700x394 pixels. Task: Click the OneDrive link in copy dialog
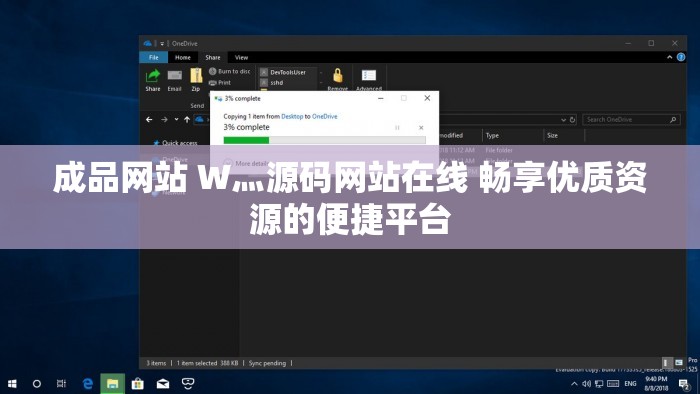[325, 116]
